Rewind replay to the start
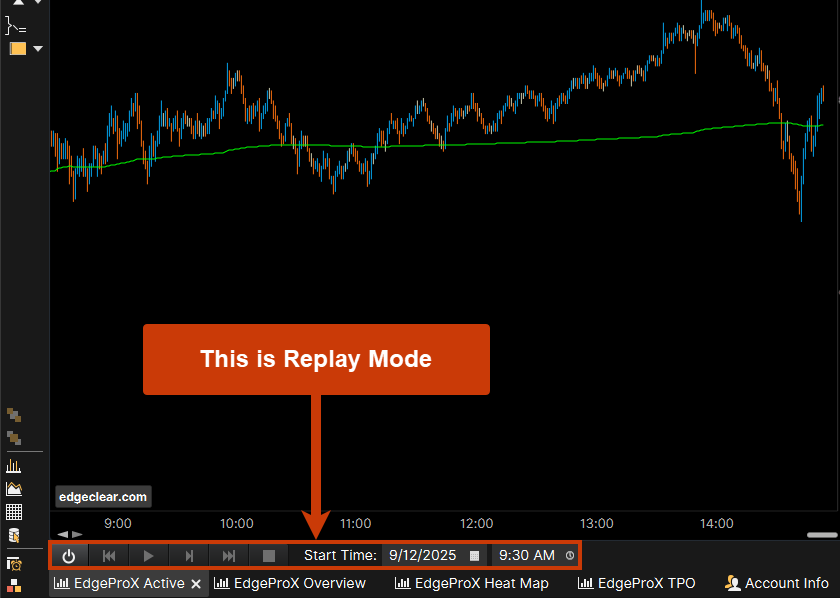 tap(109, 555)
